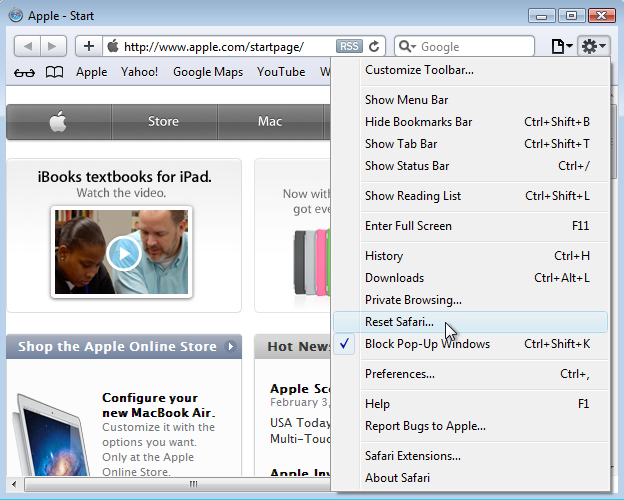Click the scrollbar left arrow

(x=14, y=484)
